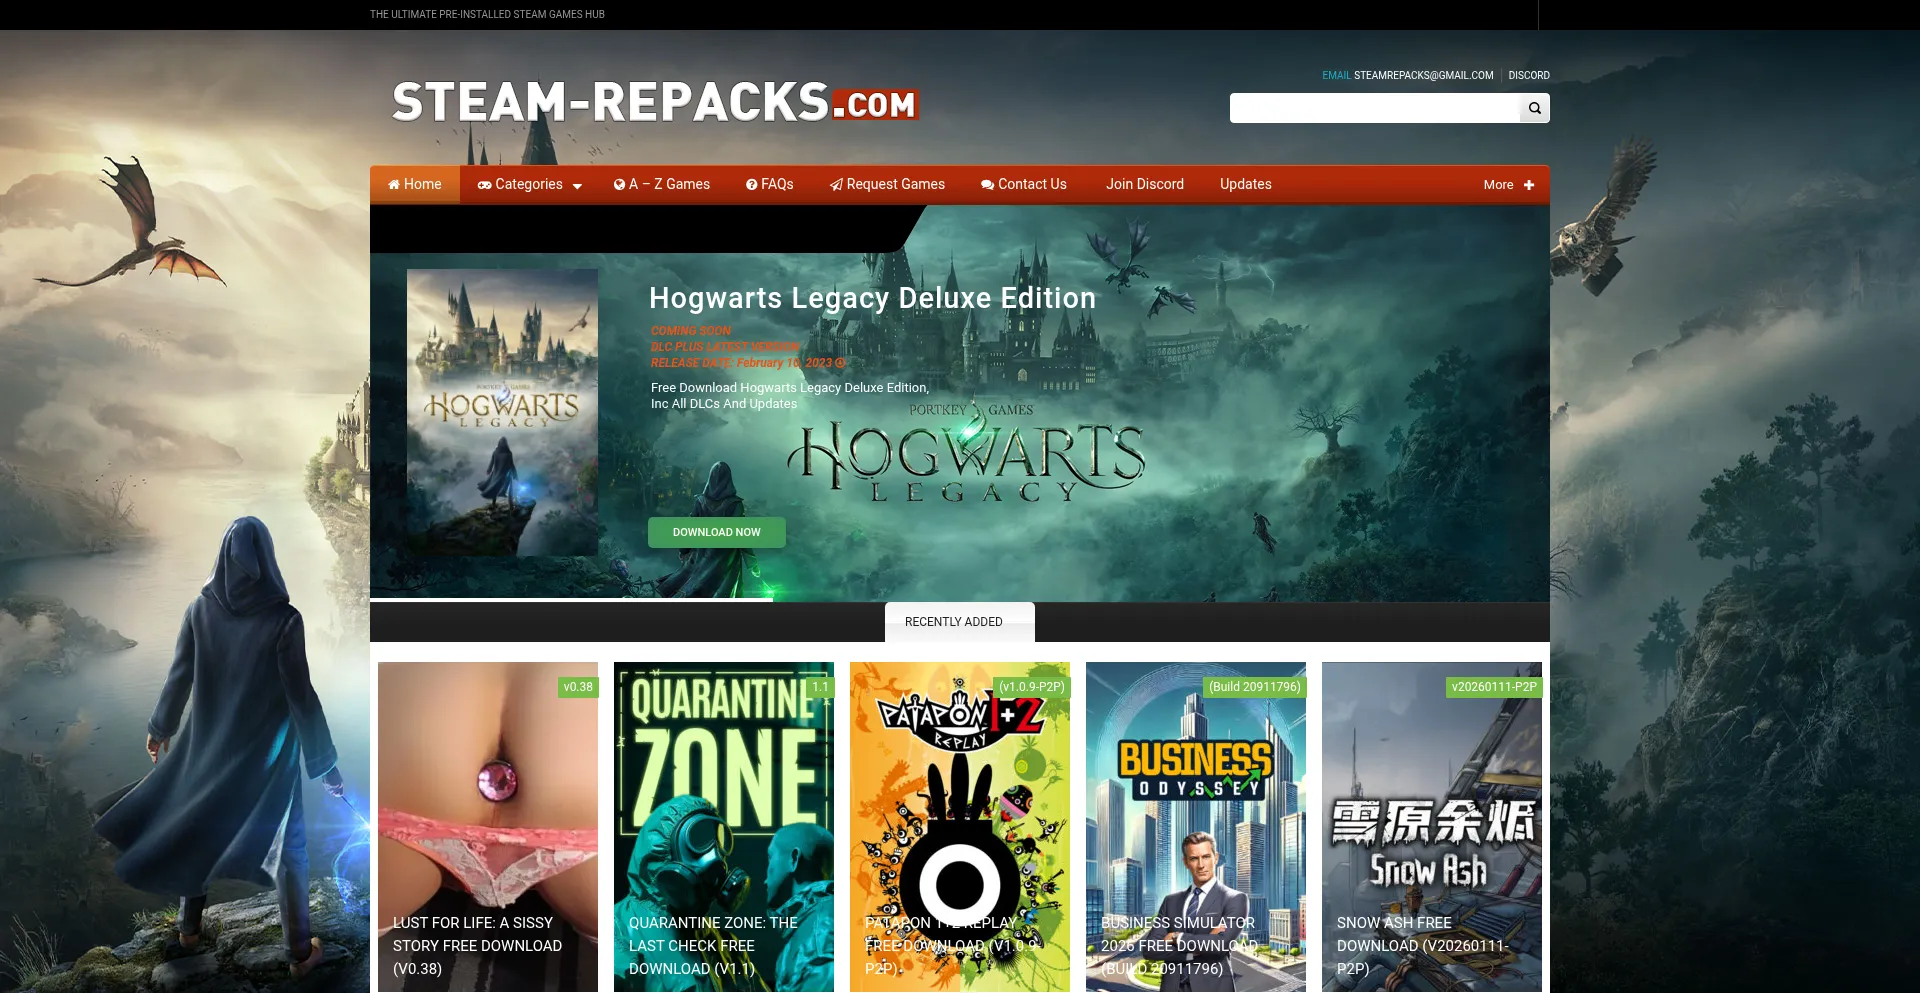
Task: Click the Download Now button for Hogwarts Legacy
Action: 716,532
